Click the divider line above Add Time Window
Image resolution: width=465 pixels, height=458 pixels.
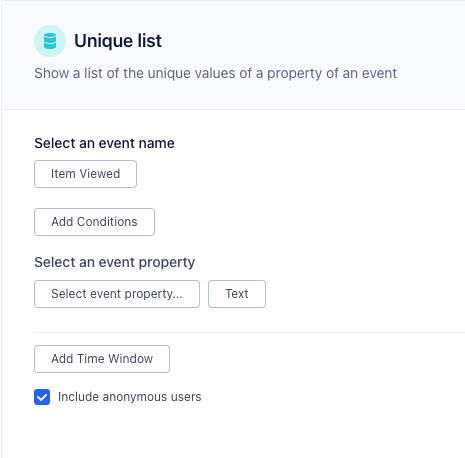[249, 332]
